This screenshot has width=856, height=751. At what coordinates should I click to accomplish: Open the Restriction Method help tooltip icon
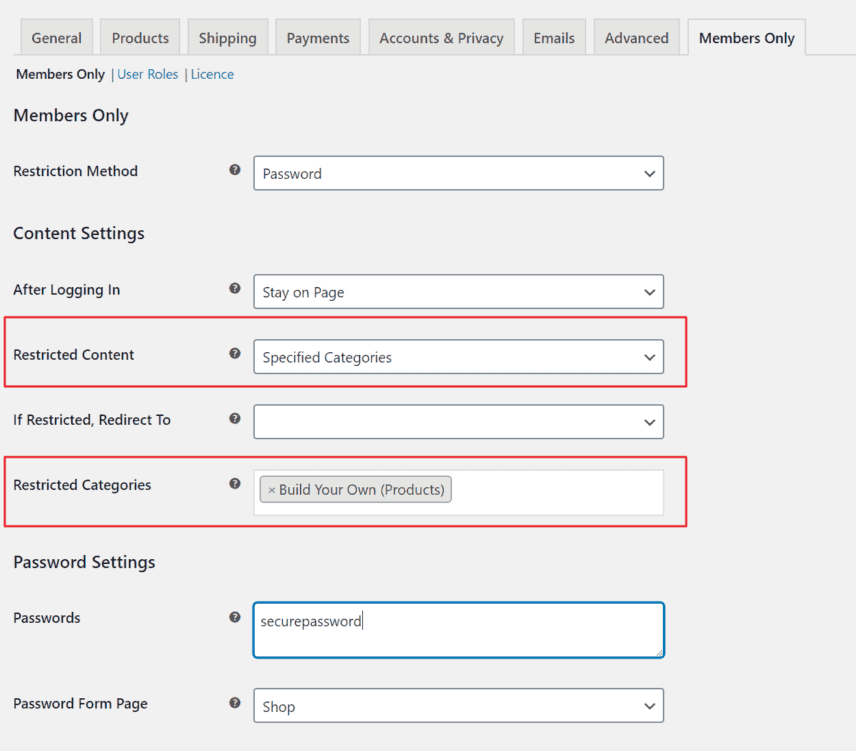[x=234, y=170]
